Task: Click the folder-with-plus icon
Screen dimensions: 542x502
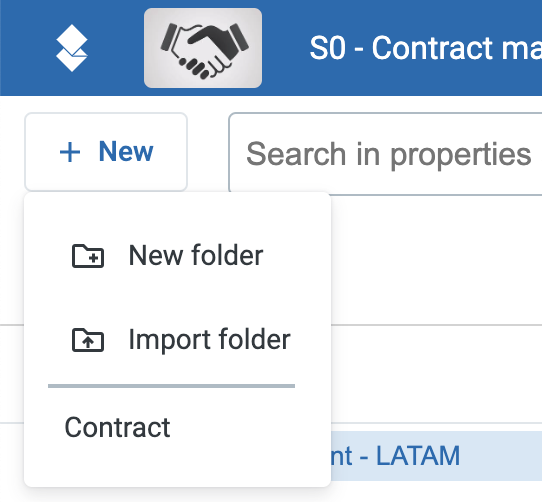Action: (88, 256)
